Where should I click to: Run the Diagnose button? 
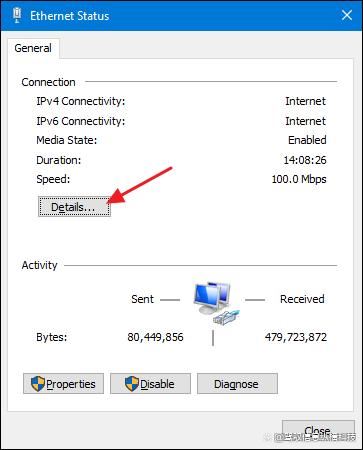tap(237, 384)
